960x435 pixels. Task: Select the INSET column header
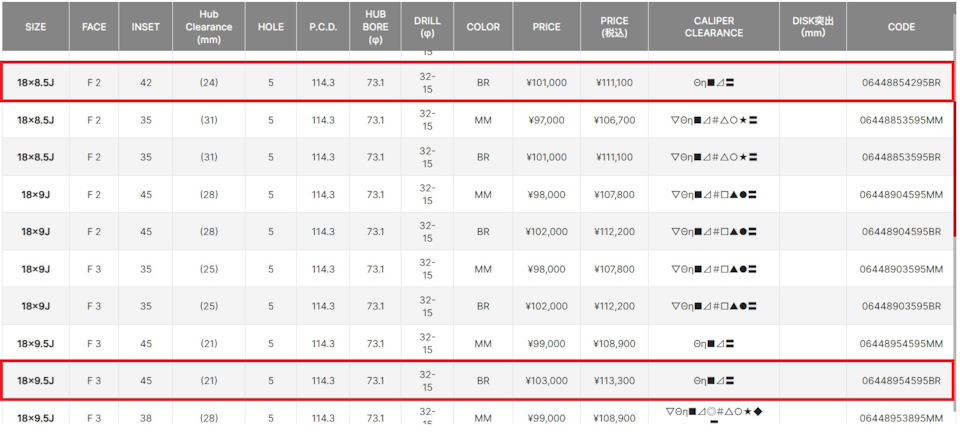(145, 27)
